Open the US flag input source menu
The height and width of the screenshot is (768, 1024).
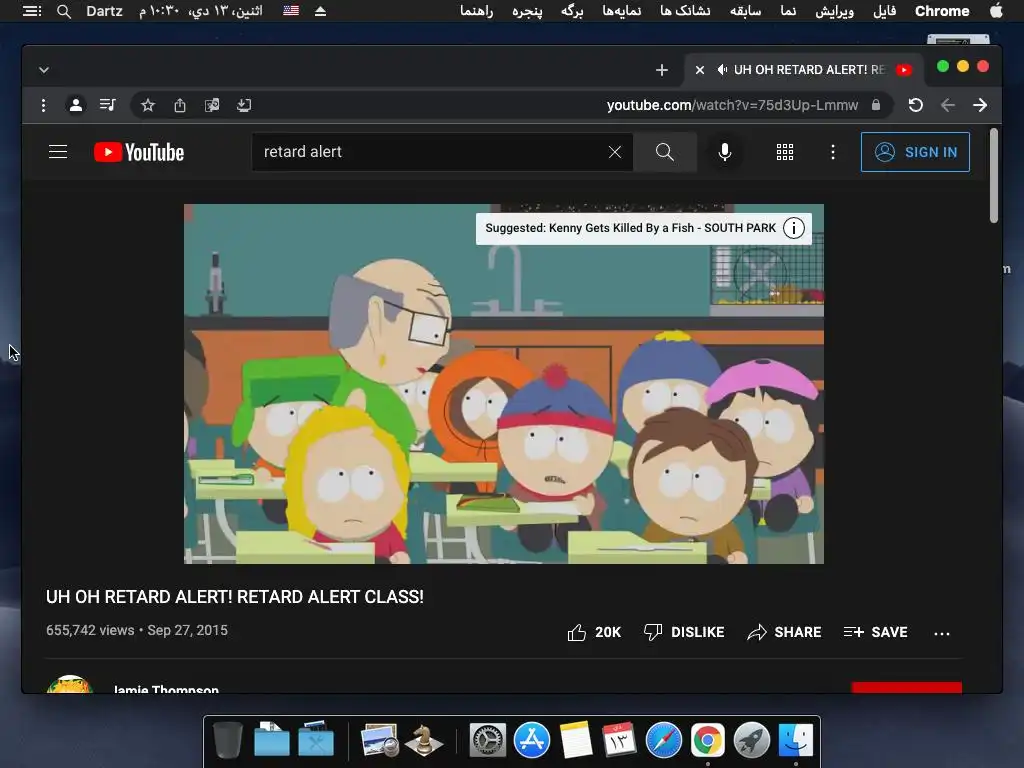[x=291, y=11]
